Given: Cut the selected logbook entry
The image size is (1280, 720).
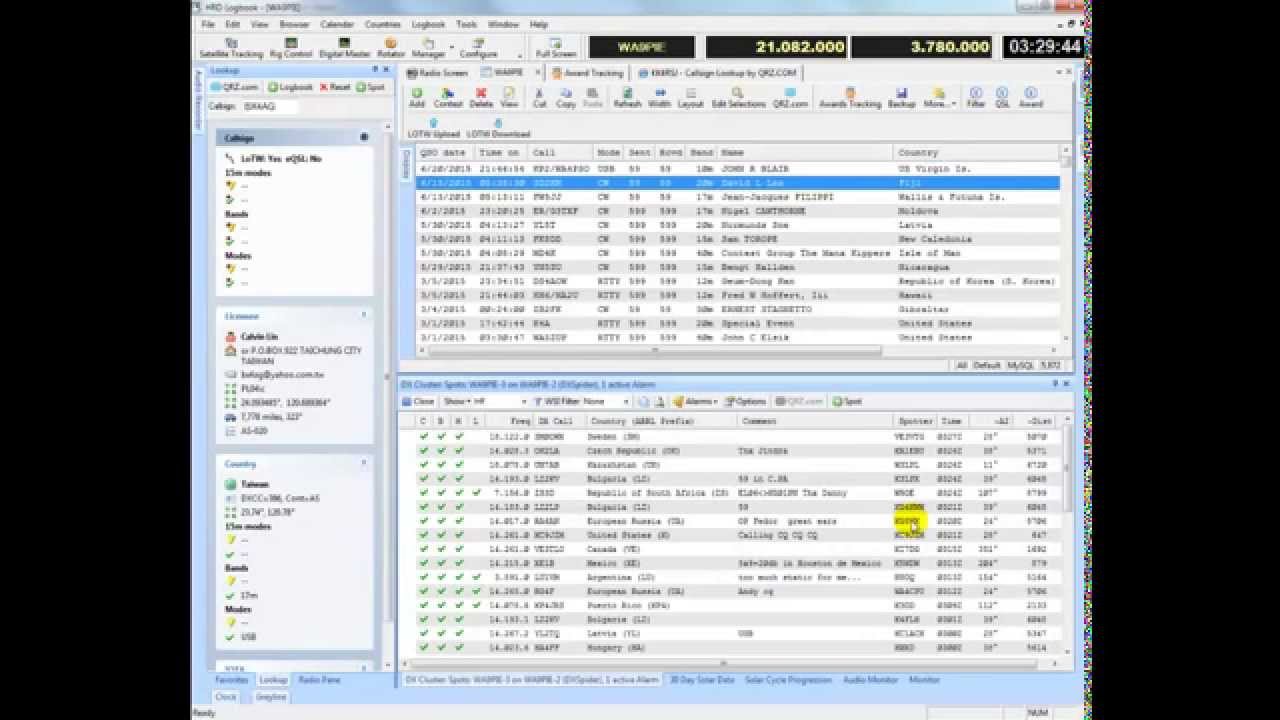Looking at the screenshot, I should tap(540, 97).
